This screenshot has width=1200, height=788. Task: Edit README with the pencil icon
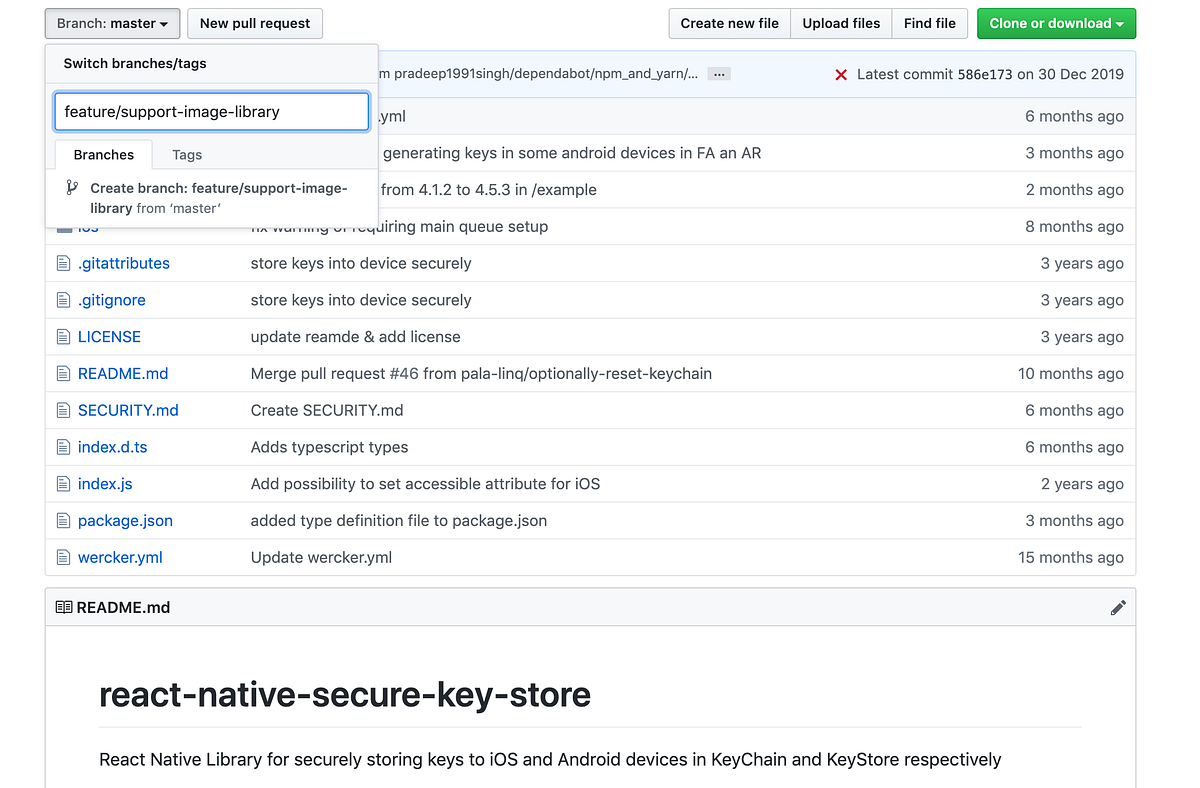[1118, 608]
